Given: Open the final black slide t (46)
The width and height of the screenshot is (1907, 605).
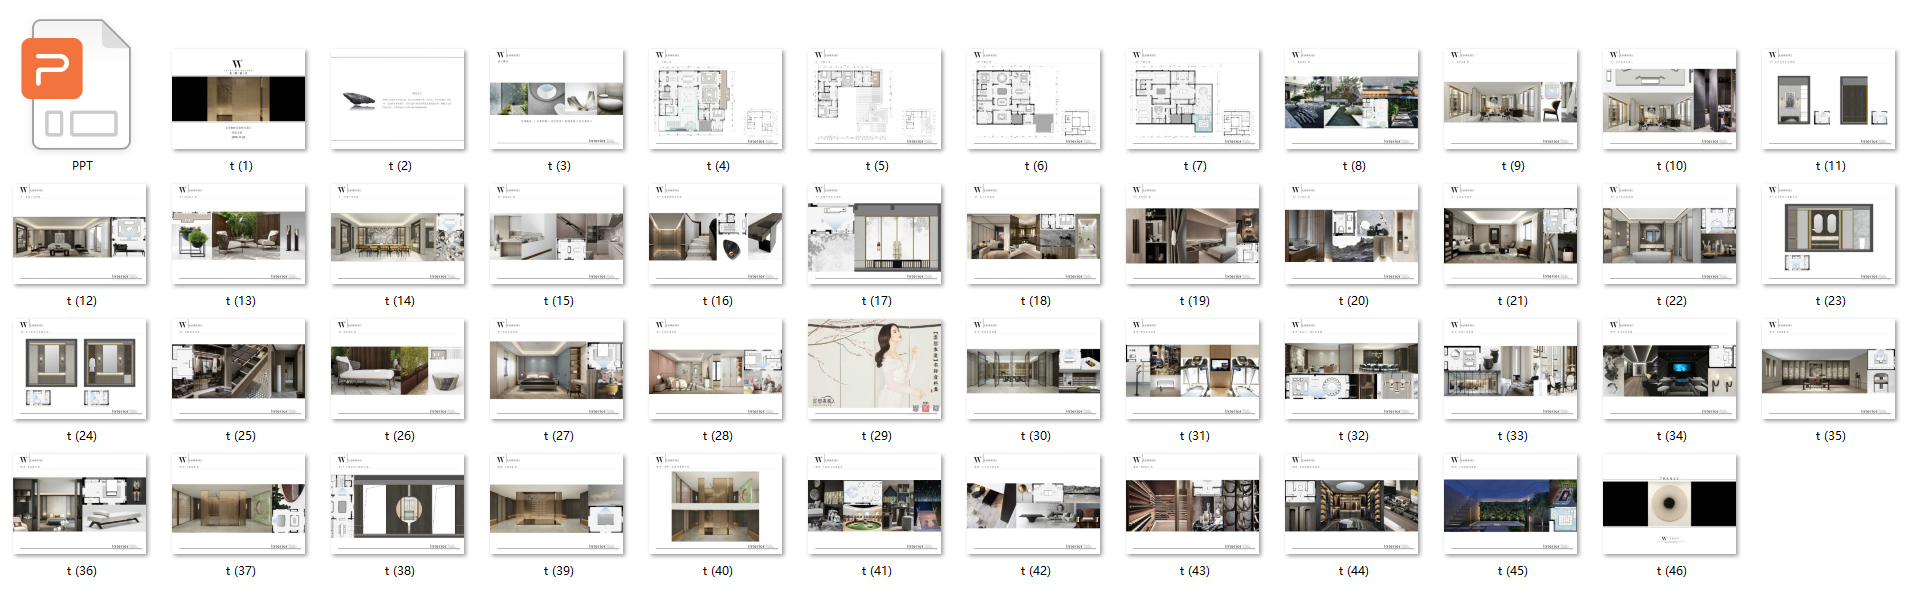Looking at the screenshot, I should point(1670,504).
